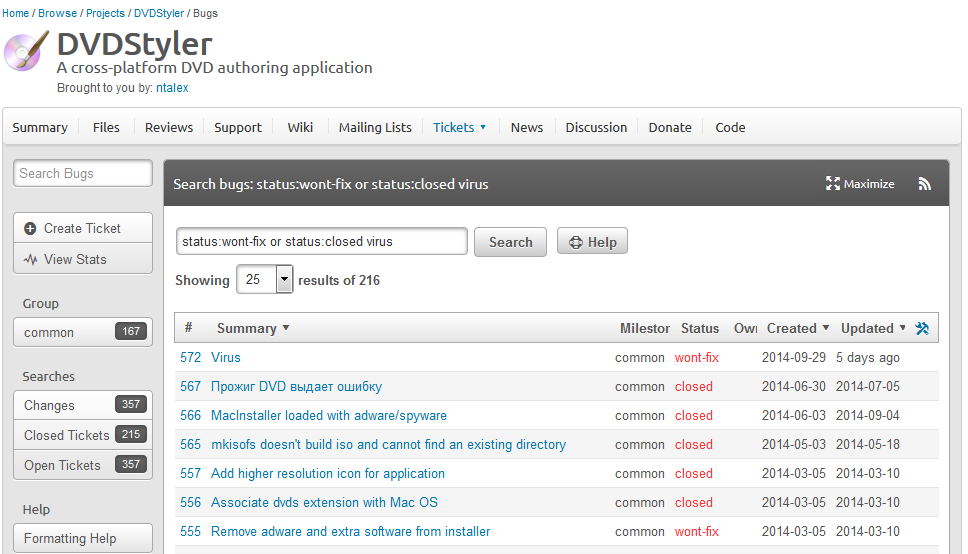The image size is (968, 554).
Task: Click the Milestone column header
Action: 645,328
